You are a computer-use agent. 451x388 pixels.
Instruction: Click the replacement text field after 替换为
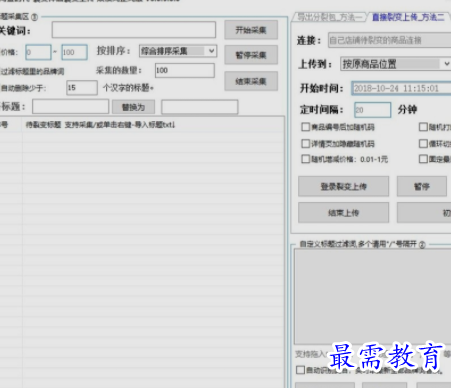pos(200,107)
